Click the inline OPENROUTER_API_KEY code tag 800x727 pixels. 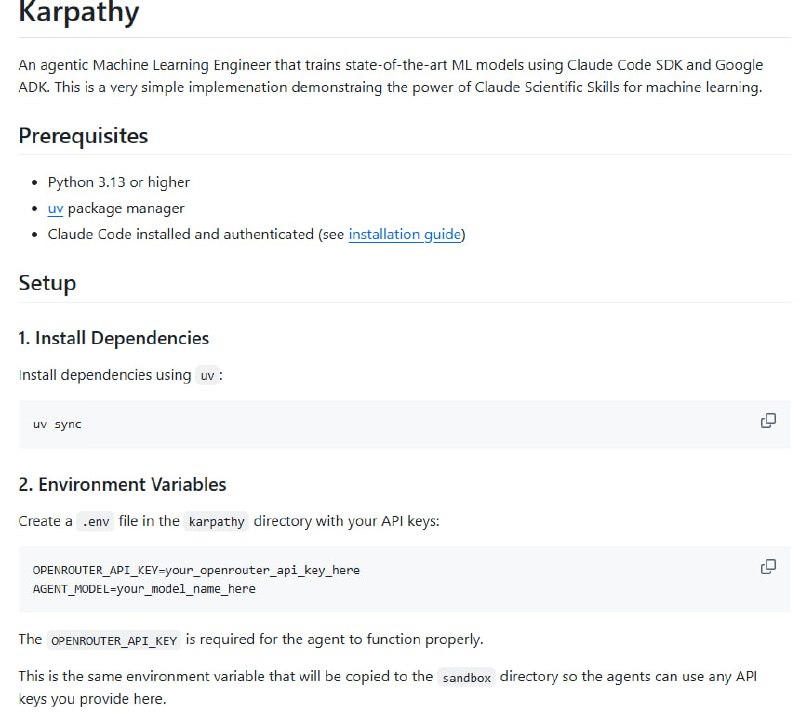pos(113,639)
